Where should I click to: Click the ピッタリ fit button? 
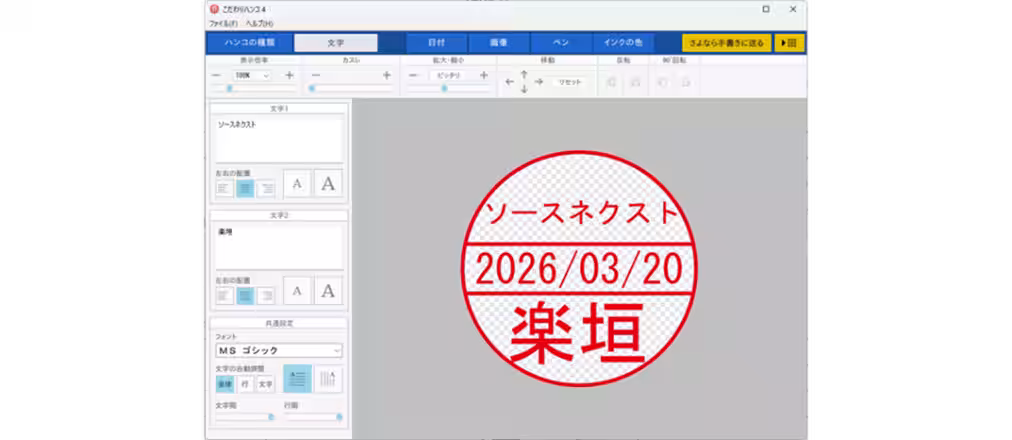[448, 75]
